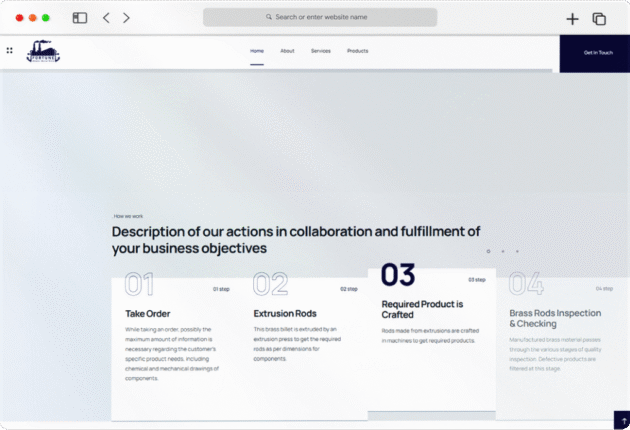Image resolution: width=630 pixels, height=430 pixels.
Task: Select the Home navigation item
Action: pyautogui.click(x=257, y=51)
